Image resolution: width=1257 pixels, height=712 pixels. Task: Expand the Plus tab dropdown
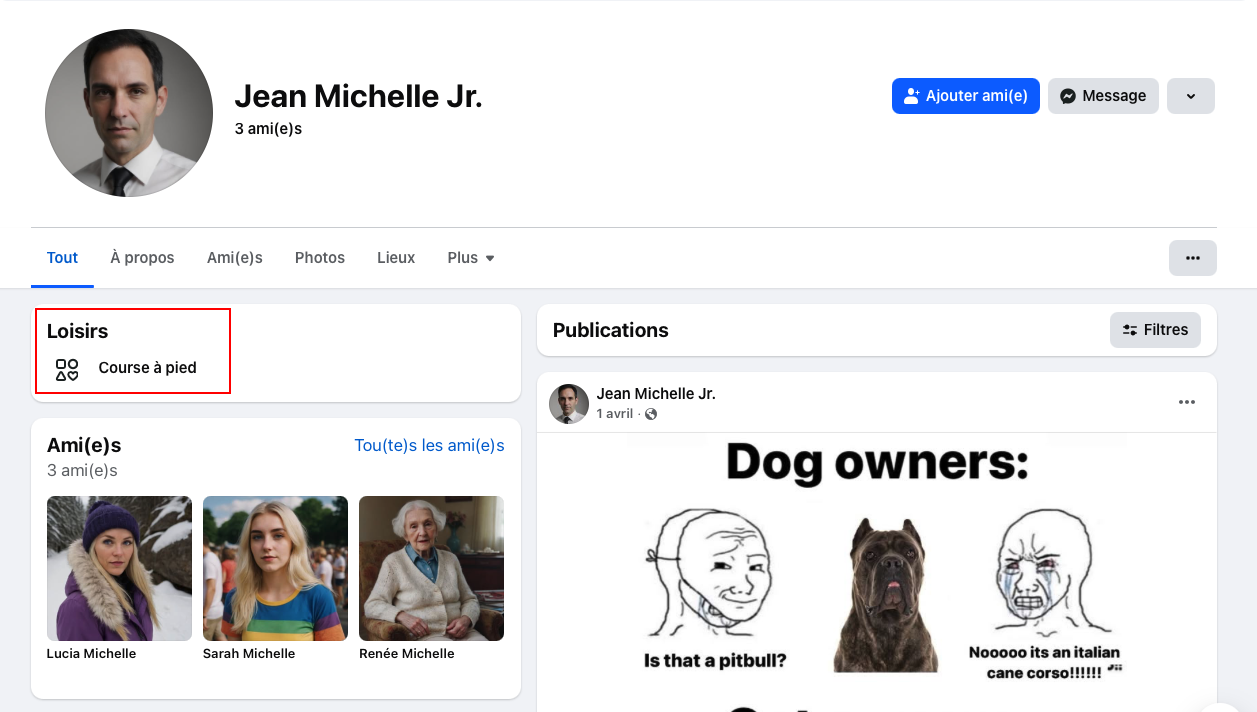pos(471,258)
